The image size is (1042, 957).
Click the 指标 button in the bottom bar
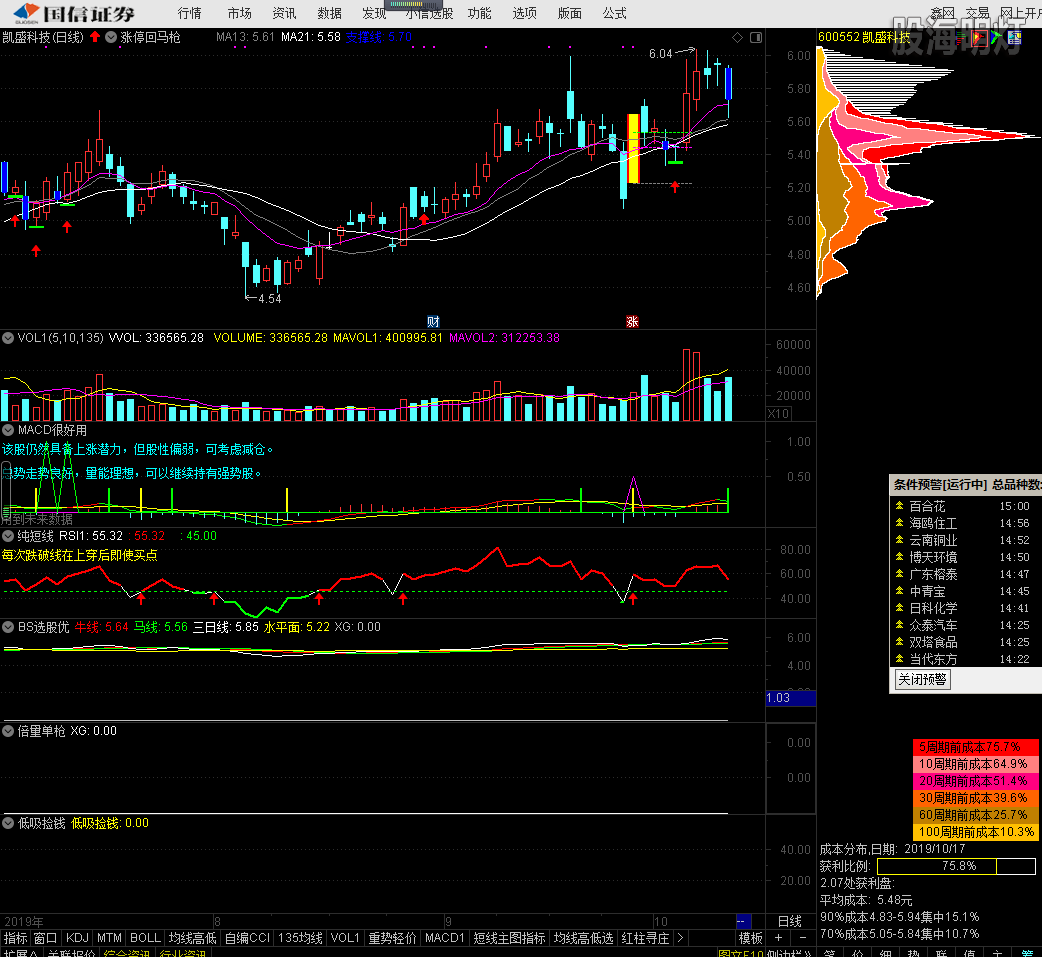click(15, 938)
